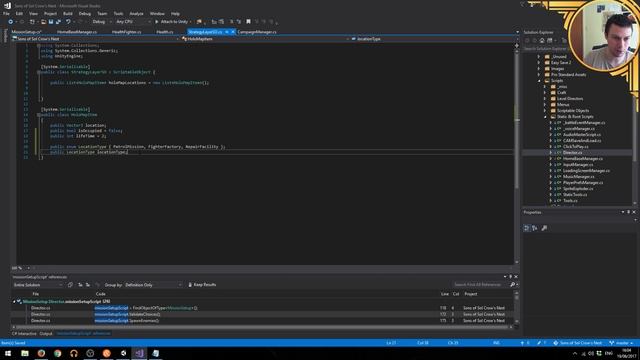The width and height of the screenshot is (640, 360).
Task: Open the Windows Start menu
Action: click(x=8, y=353)
